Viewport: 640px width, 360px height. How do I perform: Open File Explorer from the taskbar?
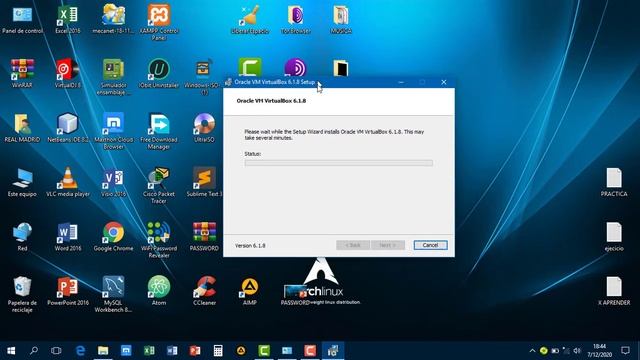tap(103, 351)
